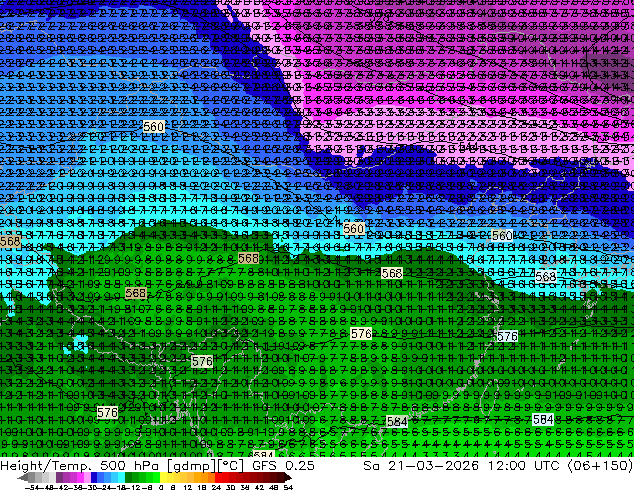Click the '-18' legend tick label

click(x=121, y=487)
